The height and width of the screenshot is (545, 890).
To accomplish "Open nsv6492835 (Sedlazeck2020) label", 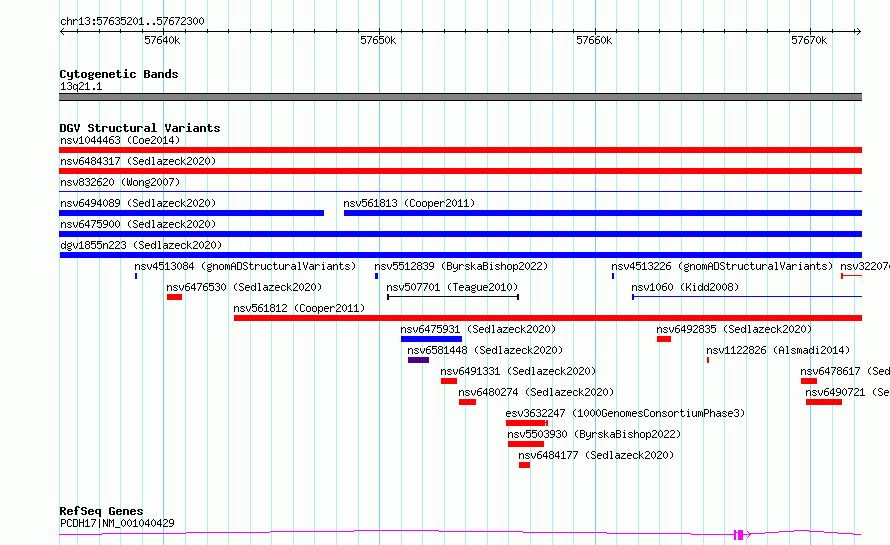I will (x=734, y=329).
